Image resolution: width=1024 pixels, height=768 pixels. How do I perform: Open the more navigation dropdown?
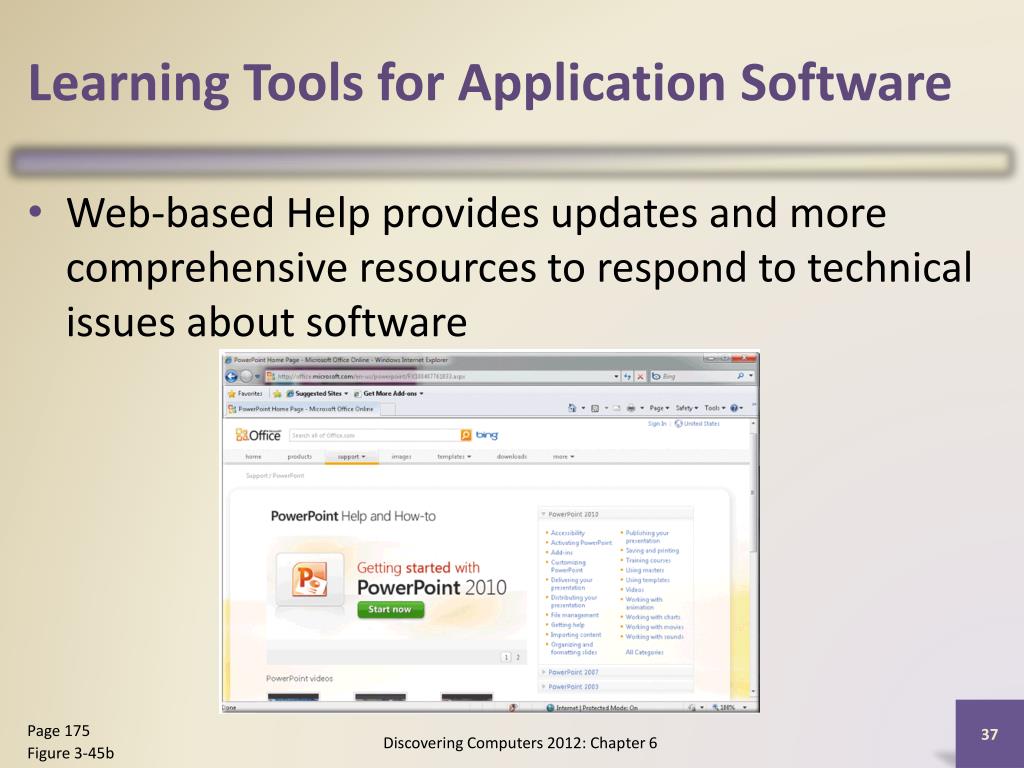tap(564, 457)
